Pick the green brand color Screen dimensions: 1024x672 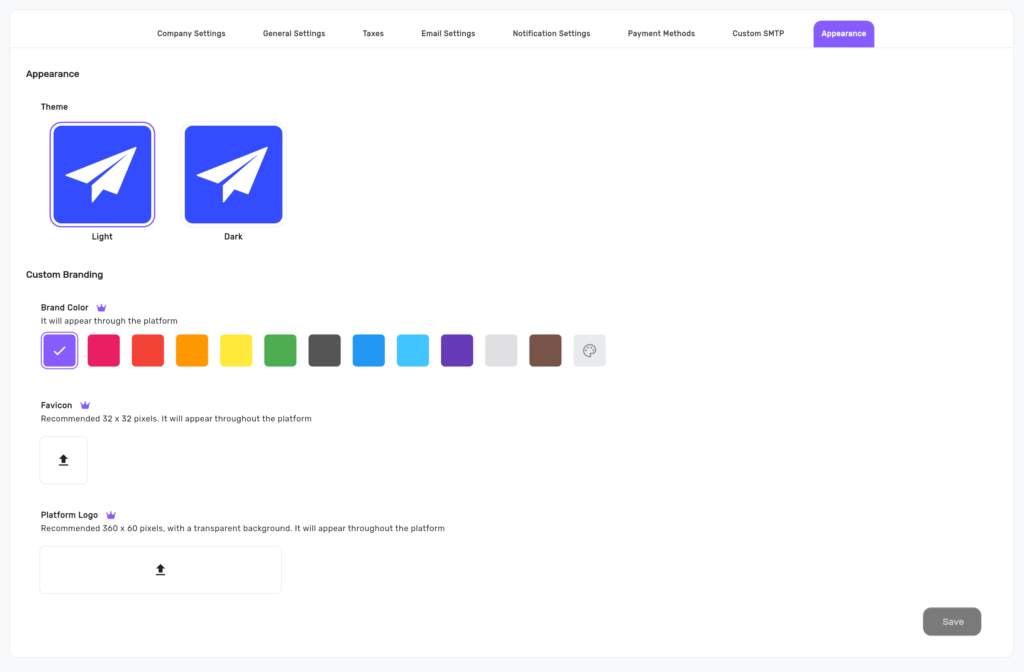pyautogui.click(x=280, y=351)
